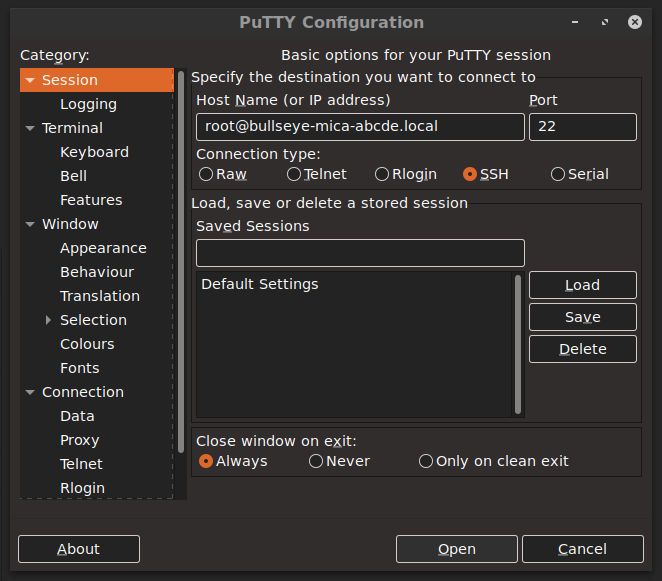Click the saved sessions list scrollbar

click(518, 344)
